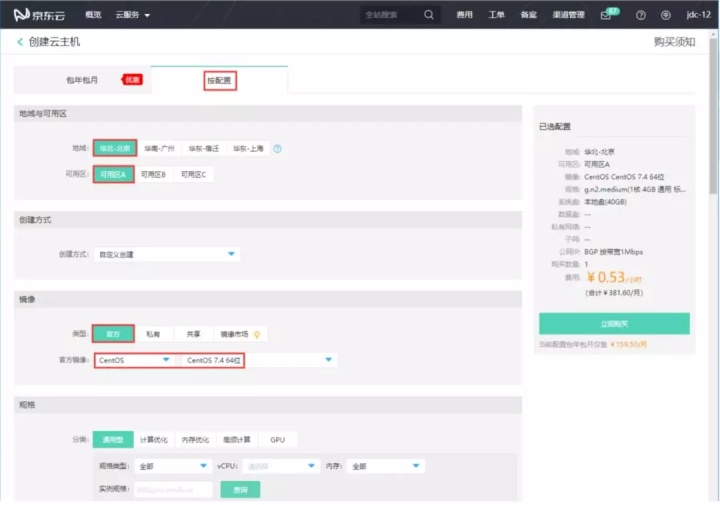Click the 本地盘(40GB) summary text
720x505 pixels.
605,202
